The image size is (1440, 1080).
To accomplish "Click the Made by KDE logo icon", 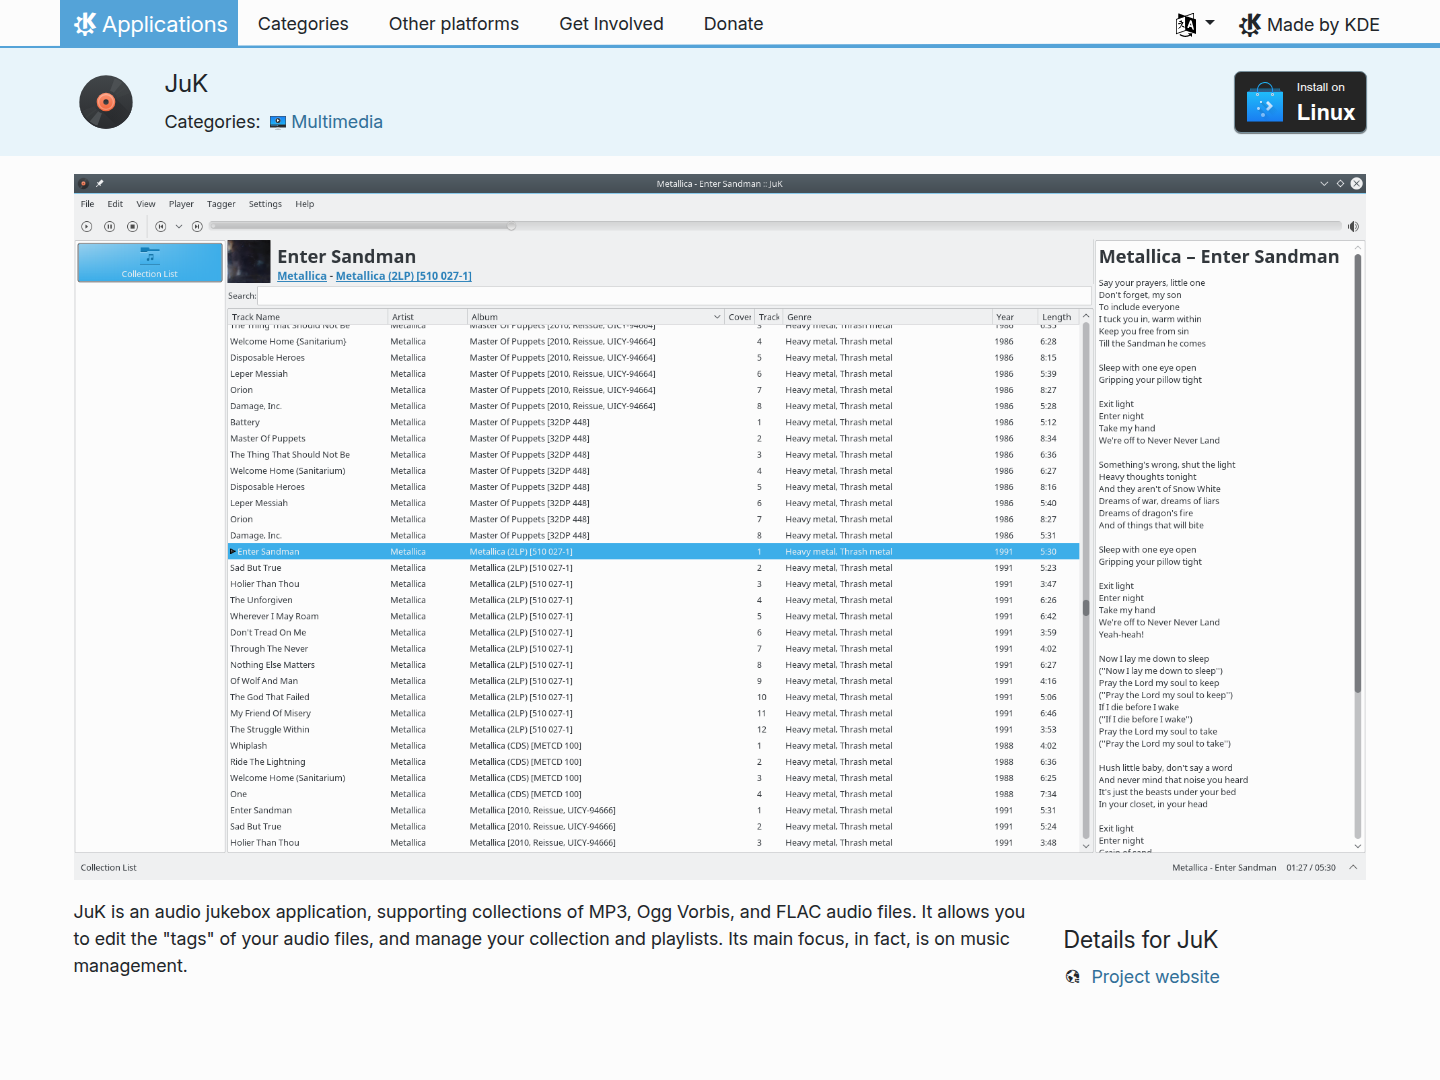I will point(1250,25).
